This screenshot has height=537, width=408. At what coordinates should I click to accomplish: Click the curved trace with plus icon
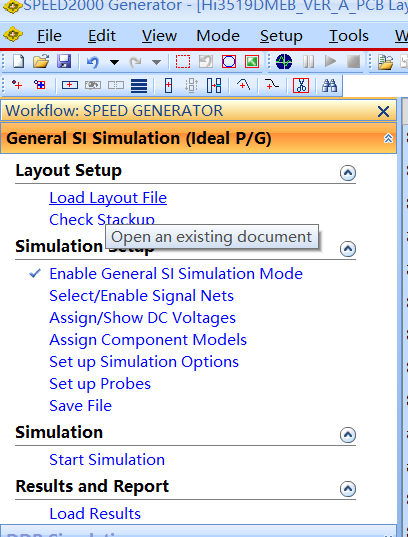[x=272, y=85]
